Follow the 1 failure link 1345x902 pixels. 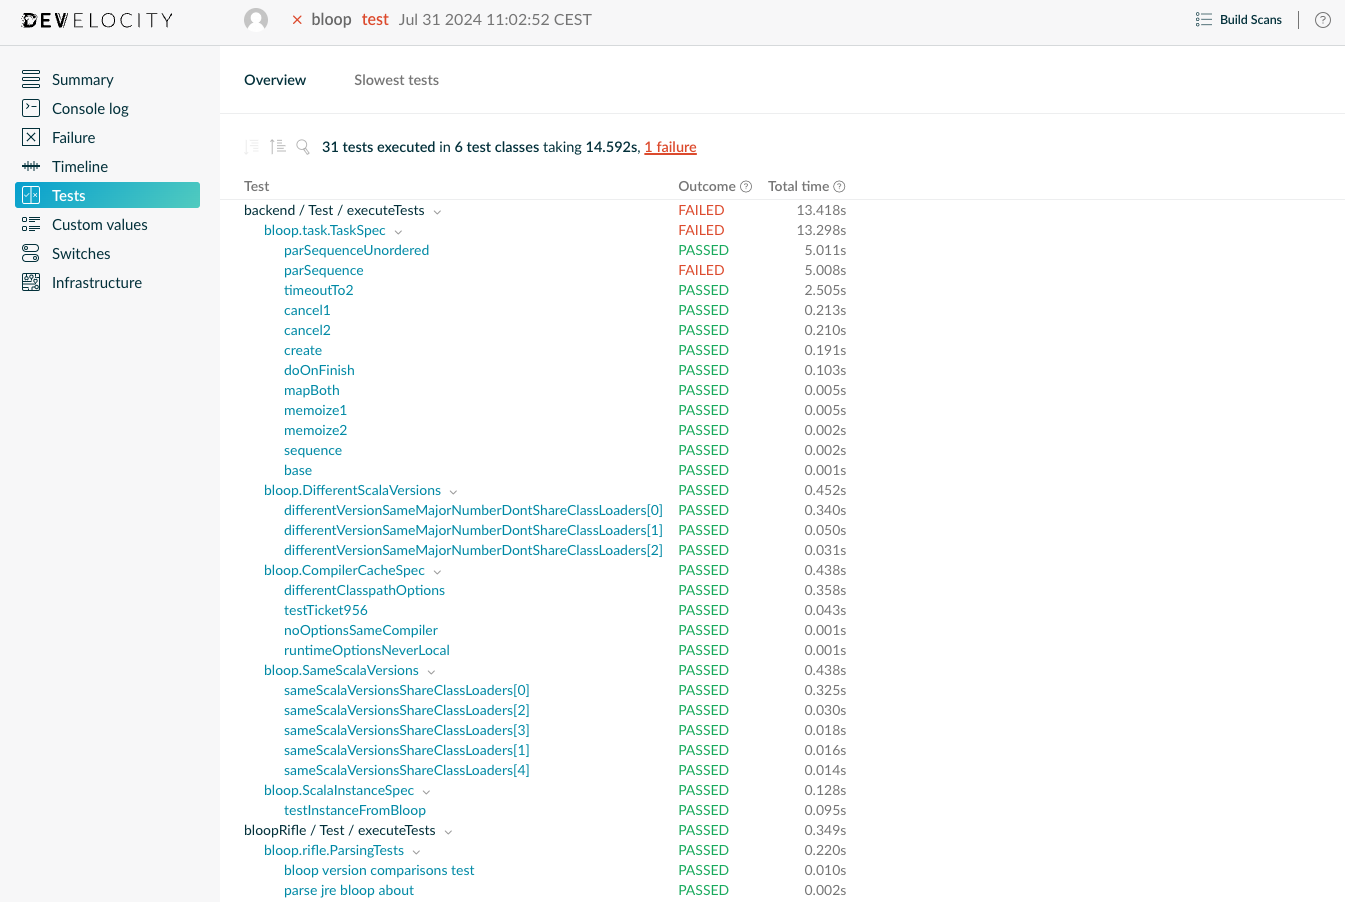point(670,147)
